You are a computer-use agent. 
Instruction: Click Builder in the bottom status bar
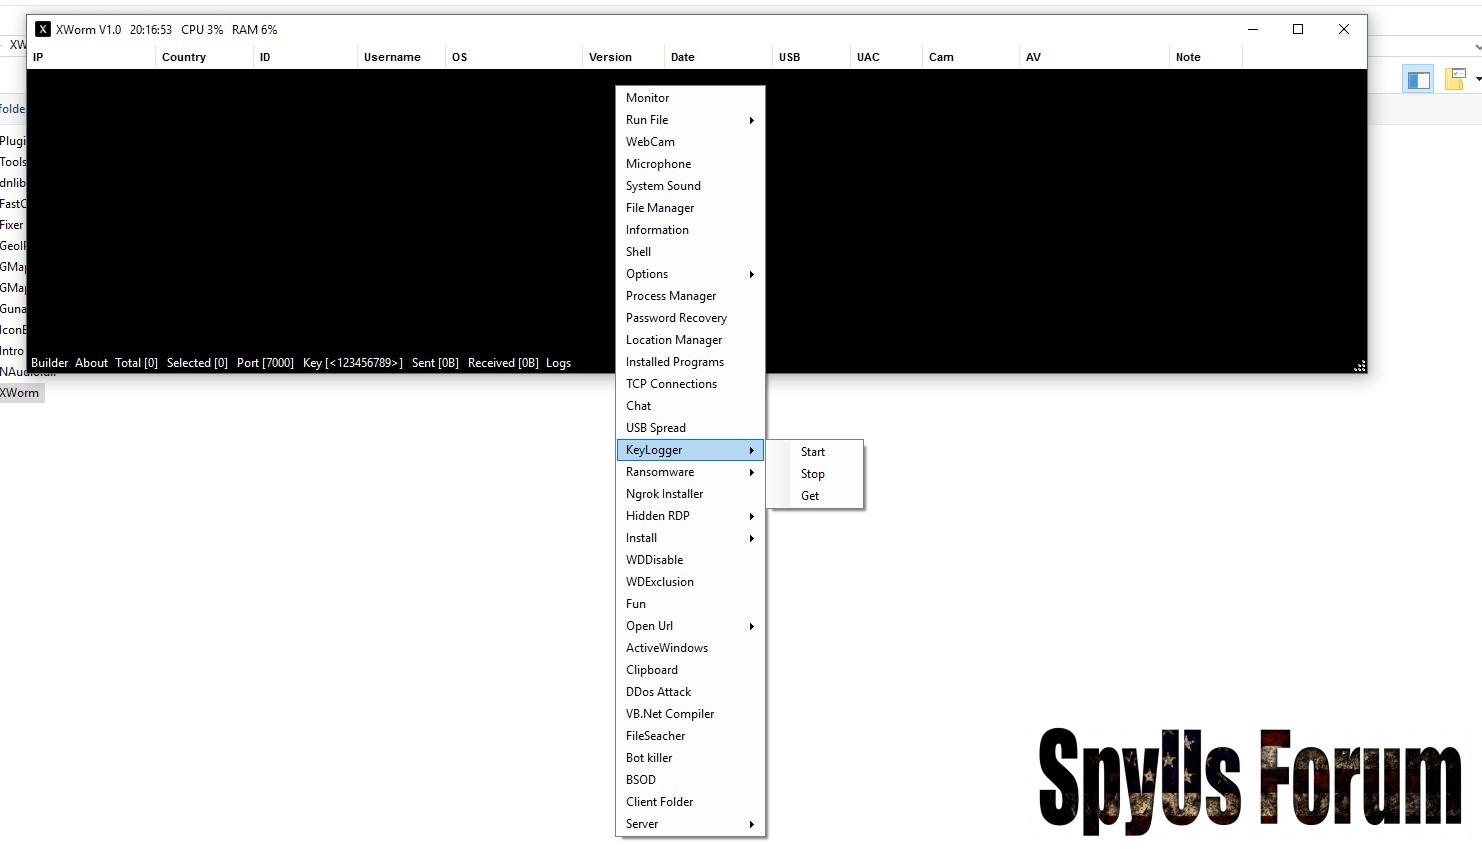coord(49,363)
